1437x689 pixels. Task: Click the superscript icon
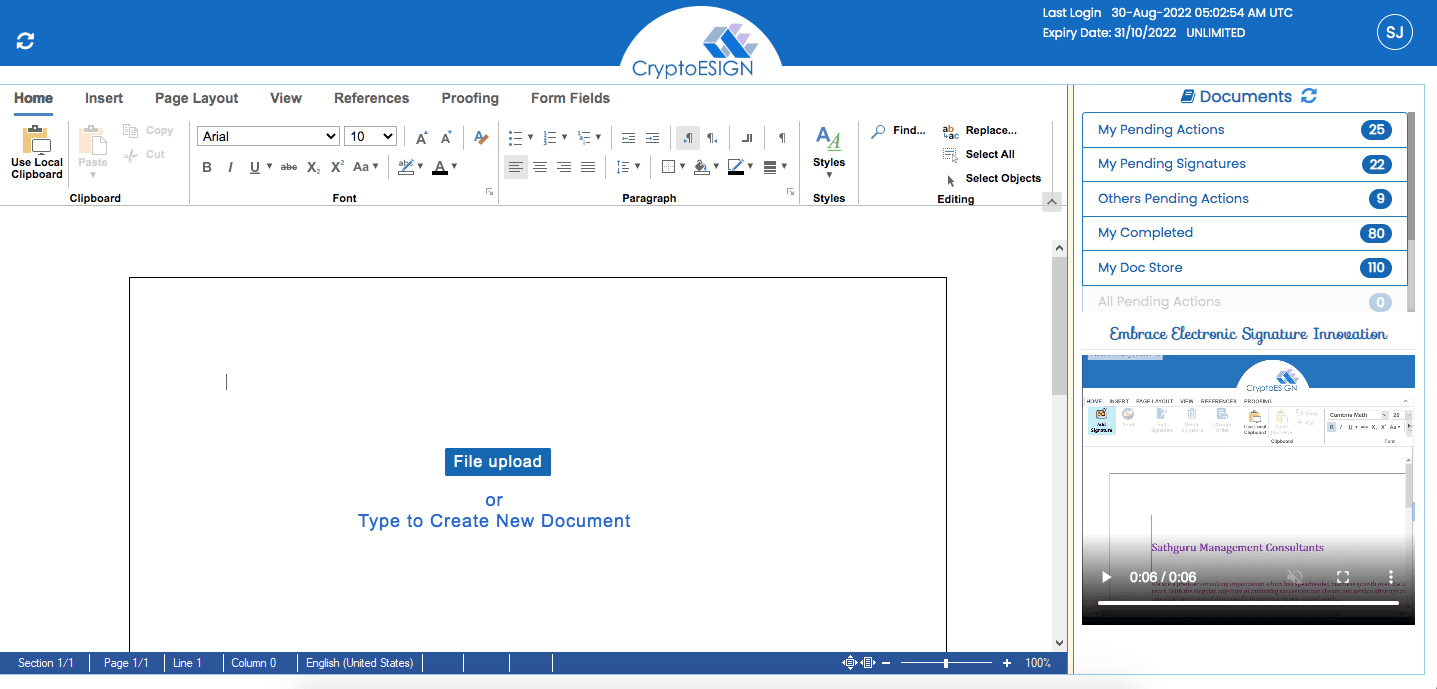click(x=337, y=167)
